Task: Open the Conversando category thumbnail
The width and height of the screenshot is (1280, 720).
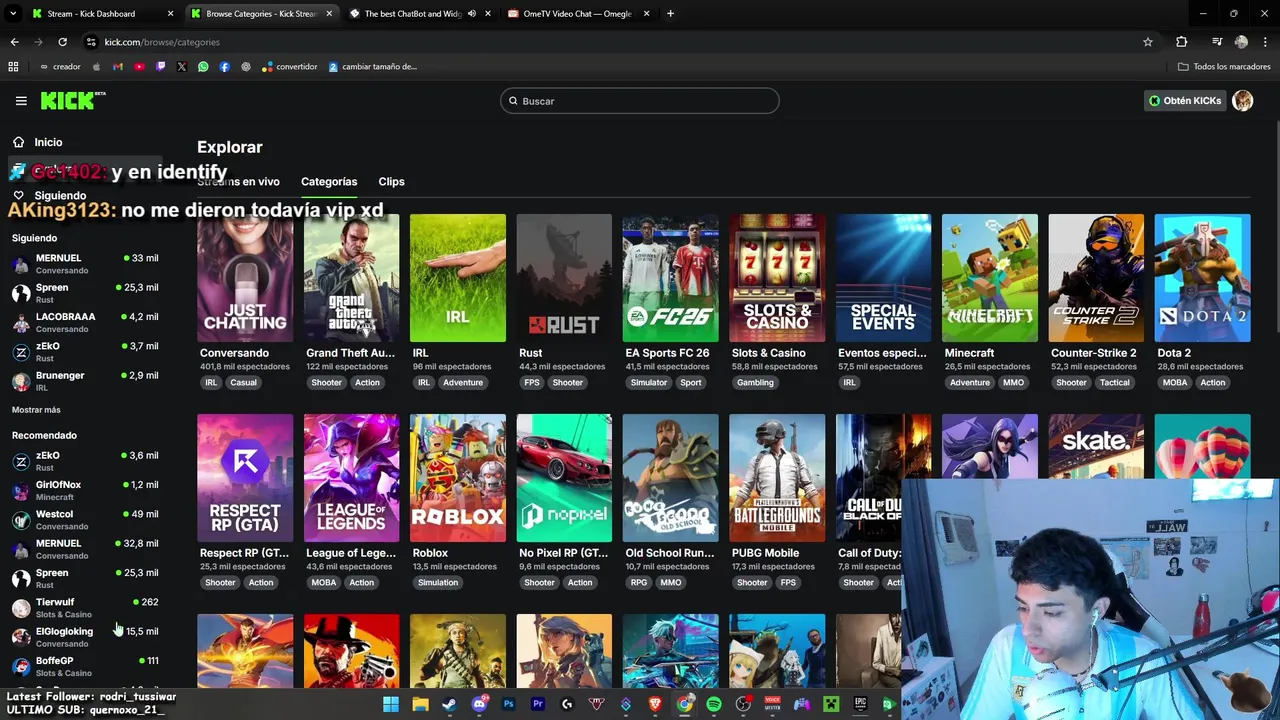Action: 245,278
